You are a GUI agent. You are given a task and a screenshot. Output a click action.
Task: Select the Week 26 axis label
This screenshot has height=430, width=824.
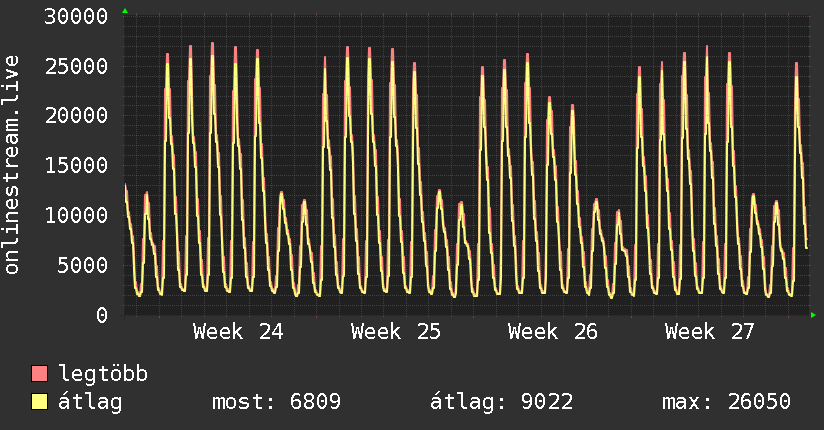coord(553,332)
